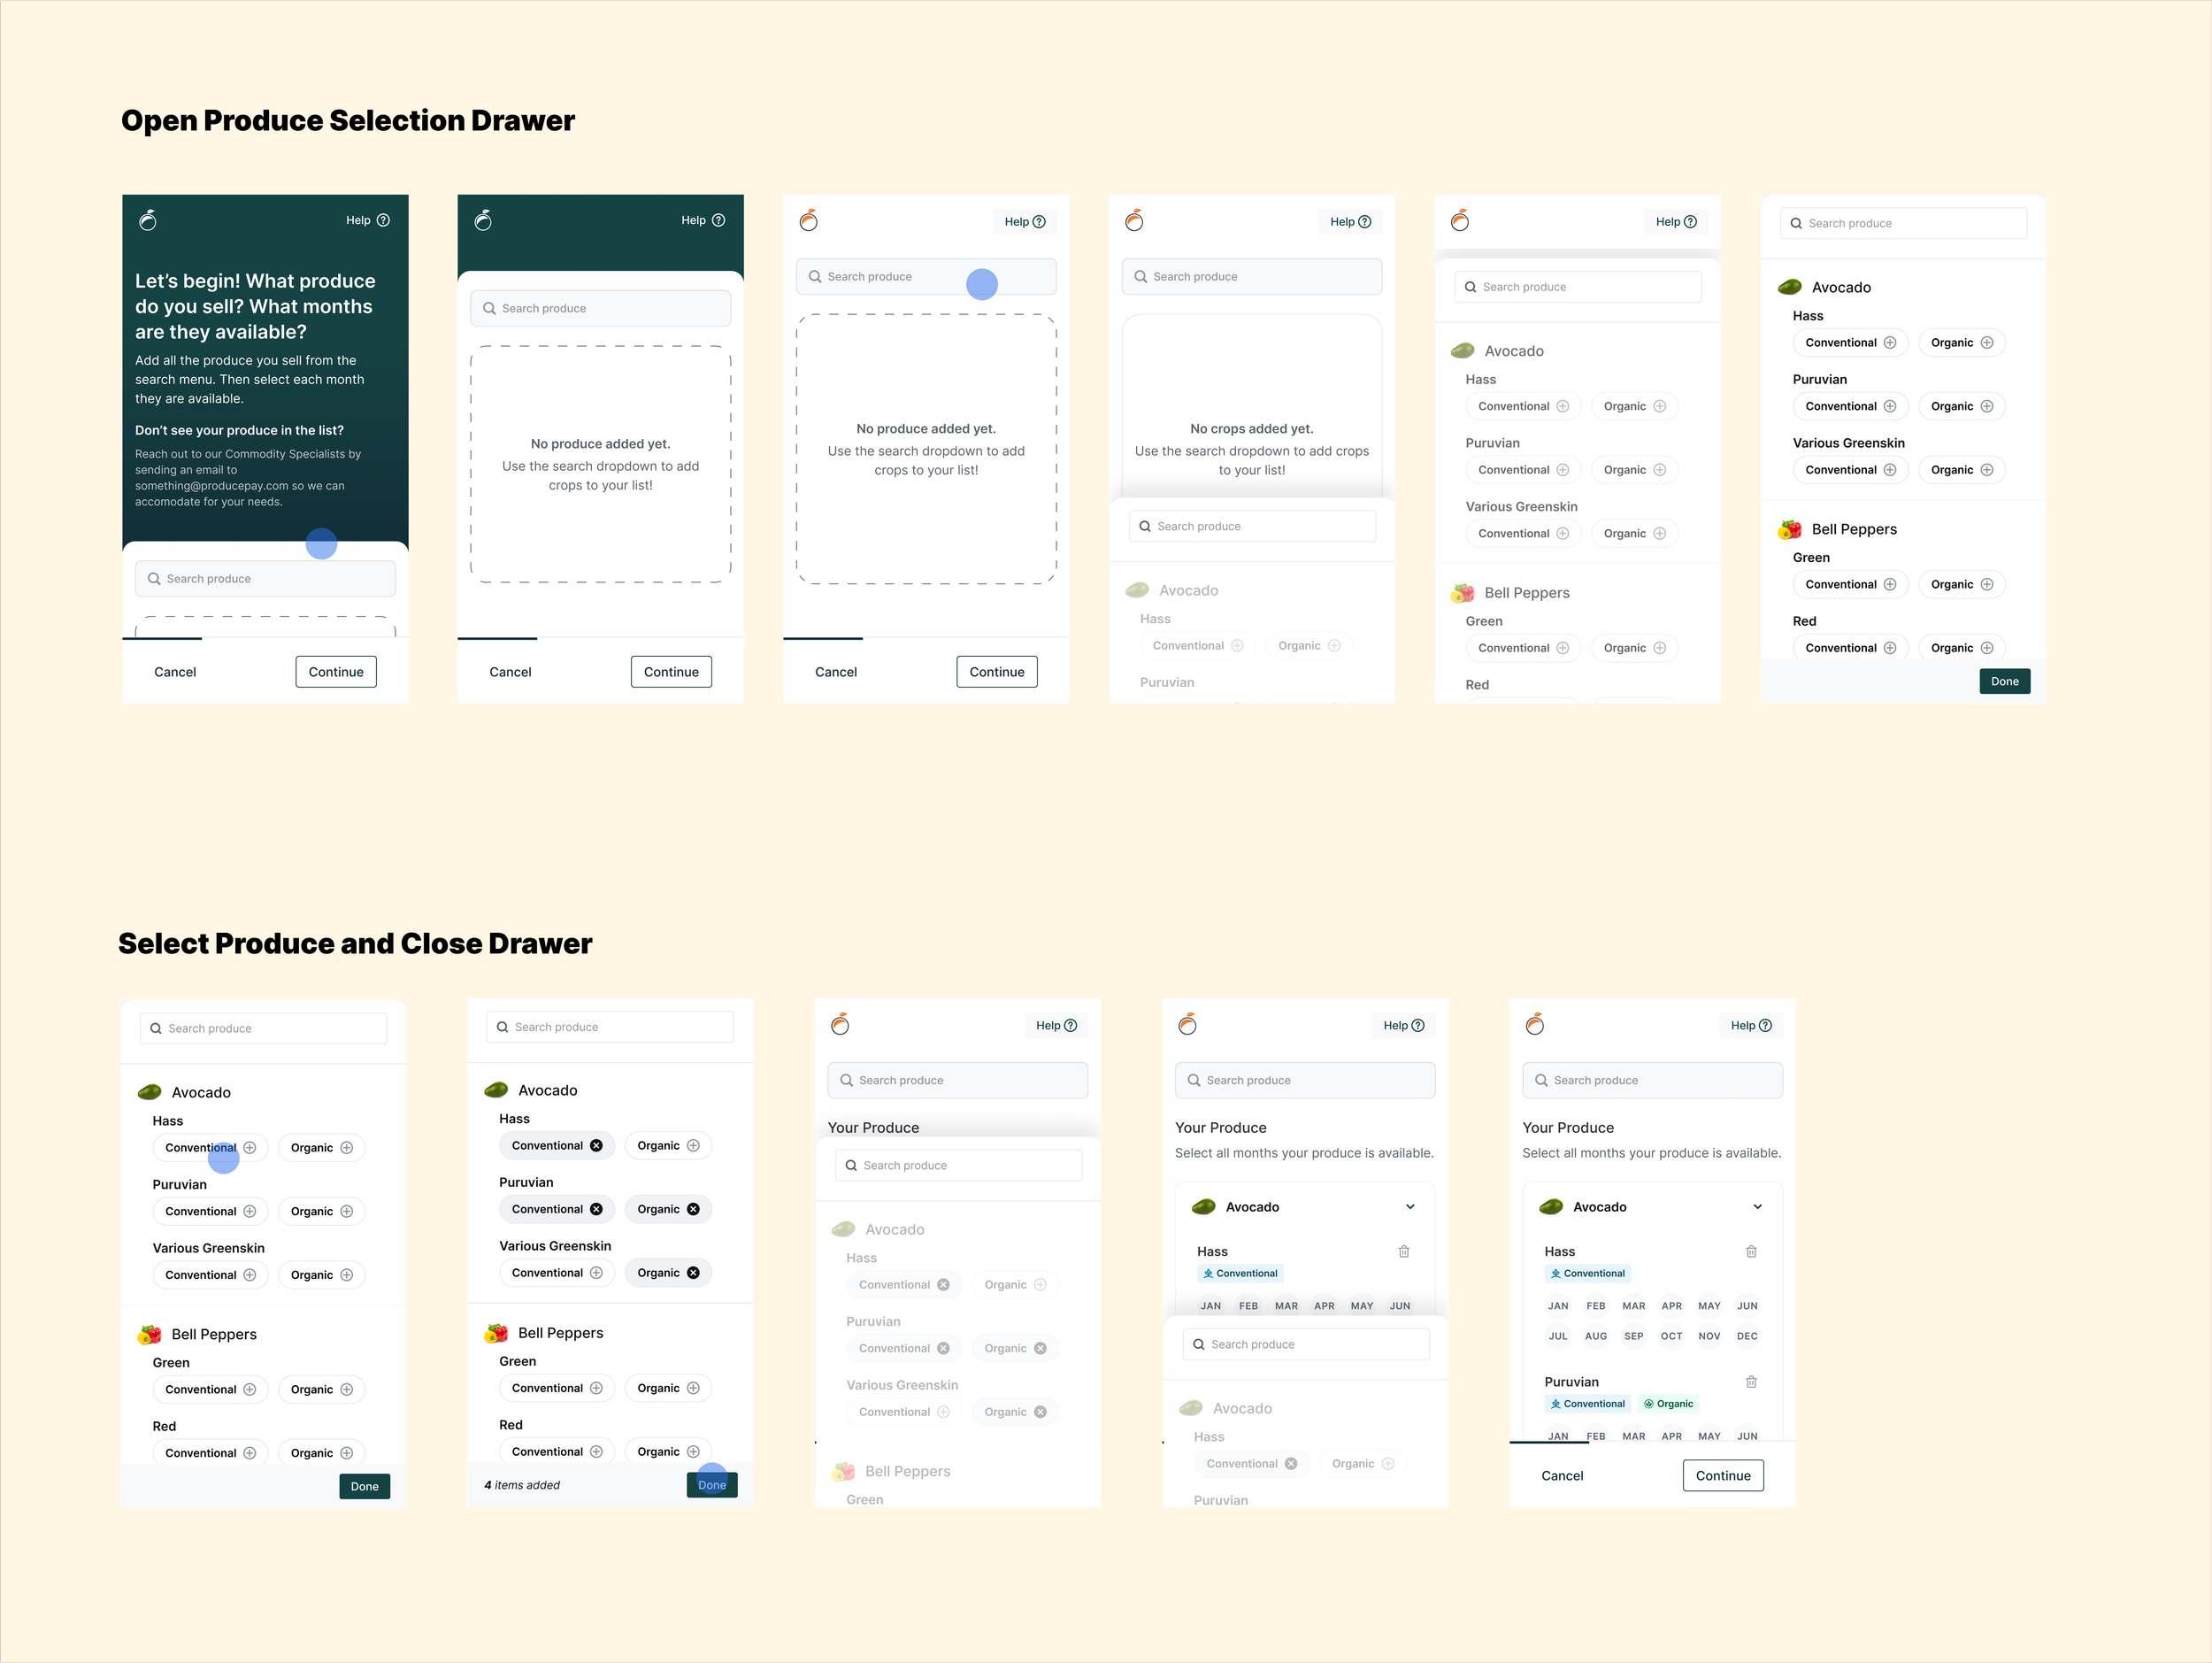Click the Search produce field on the 'Let's begin' screen

pos(265,579)
